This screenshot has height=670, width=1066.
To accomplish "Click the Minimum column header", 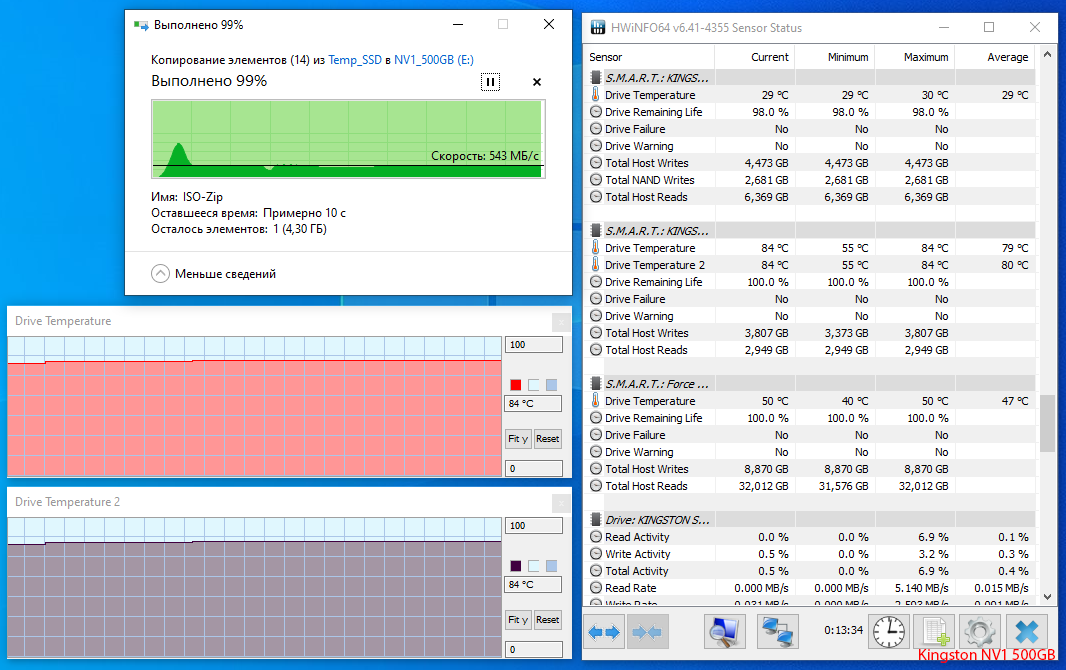I will pyautogui.click(x=834, y=57).
